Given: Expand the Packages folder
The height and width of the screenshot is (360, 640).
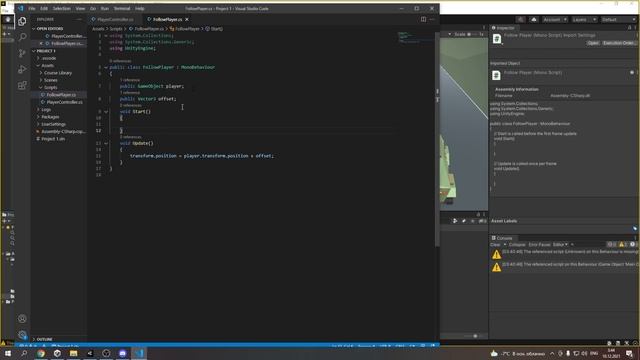Looking at the screenshot, I should [x=50, y=117].
